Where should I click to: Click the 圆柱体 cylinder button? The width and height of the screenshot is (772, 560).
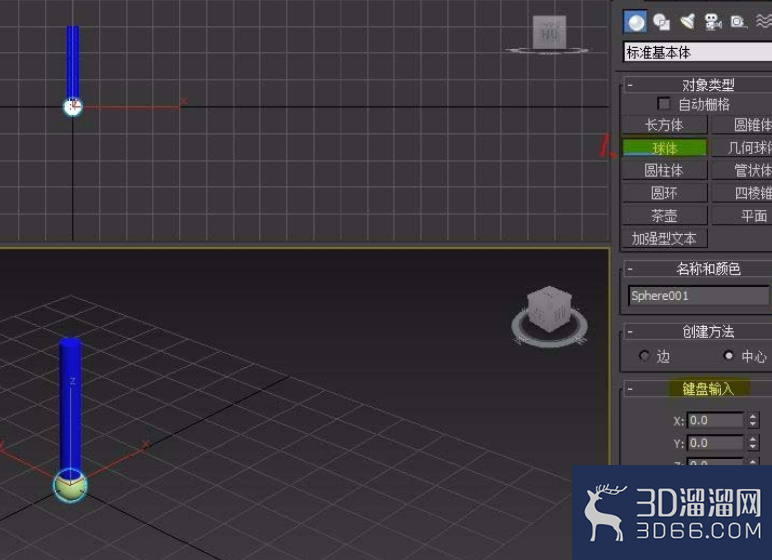[664, 170]
